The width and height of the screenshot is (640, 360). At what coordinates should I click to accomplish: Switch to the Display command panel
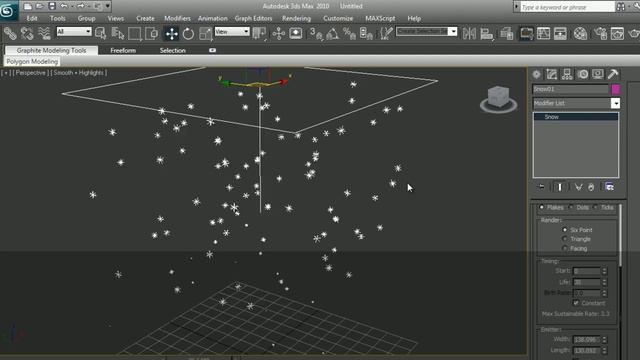coord(598,74)
